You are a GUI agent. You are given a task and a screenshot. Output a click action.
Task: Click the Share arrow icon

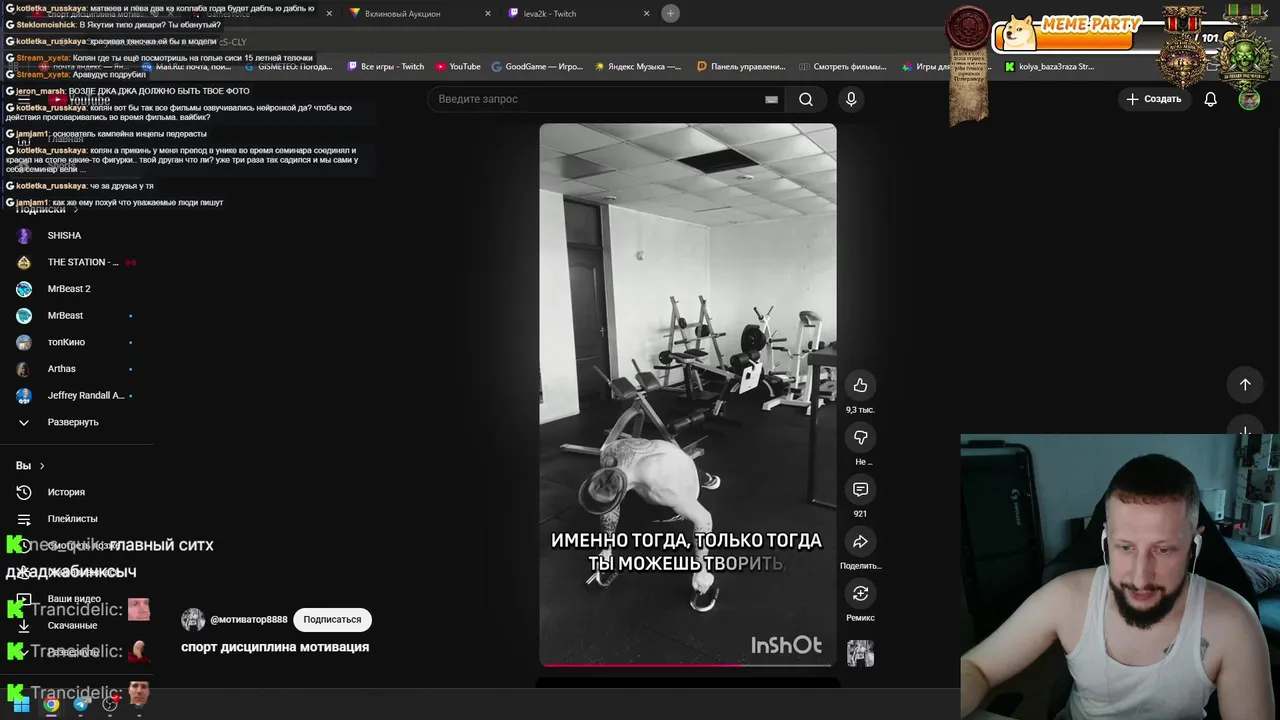860,541
